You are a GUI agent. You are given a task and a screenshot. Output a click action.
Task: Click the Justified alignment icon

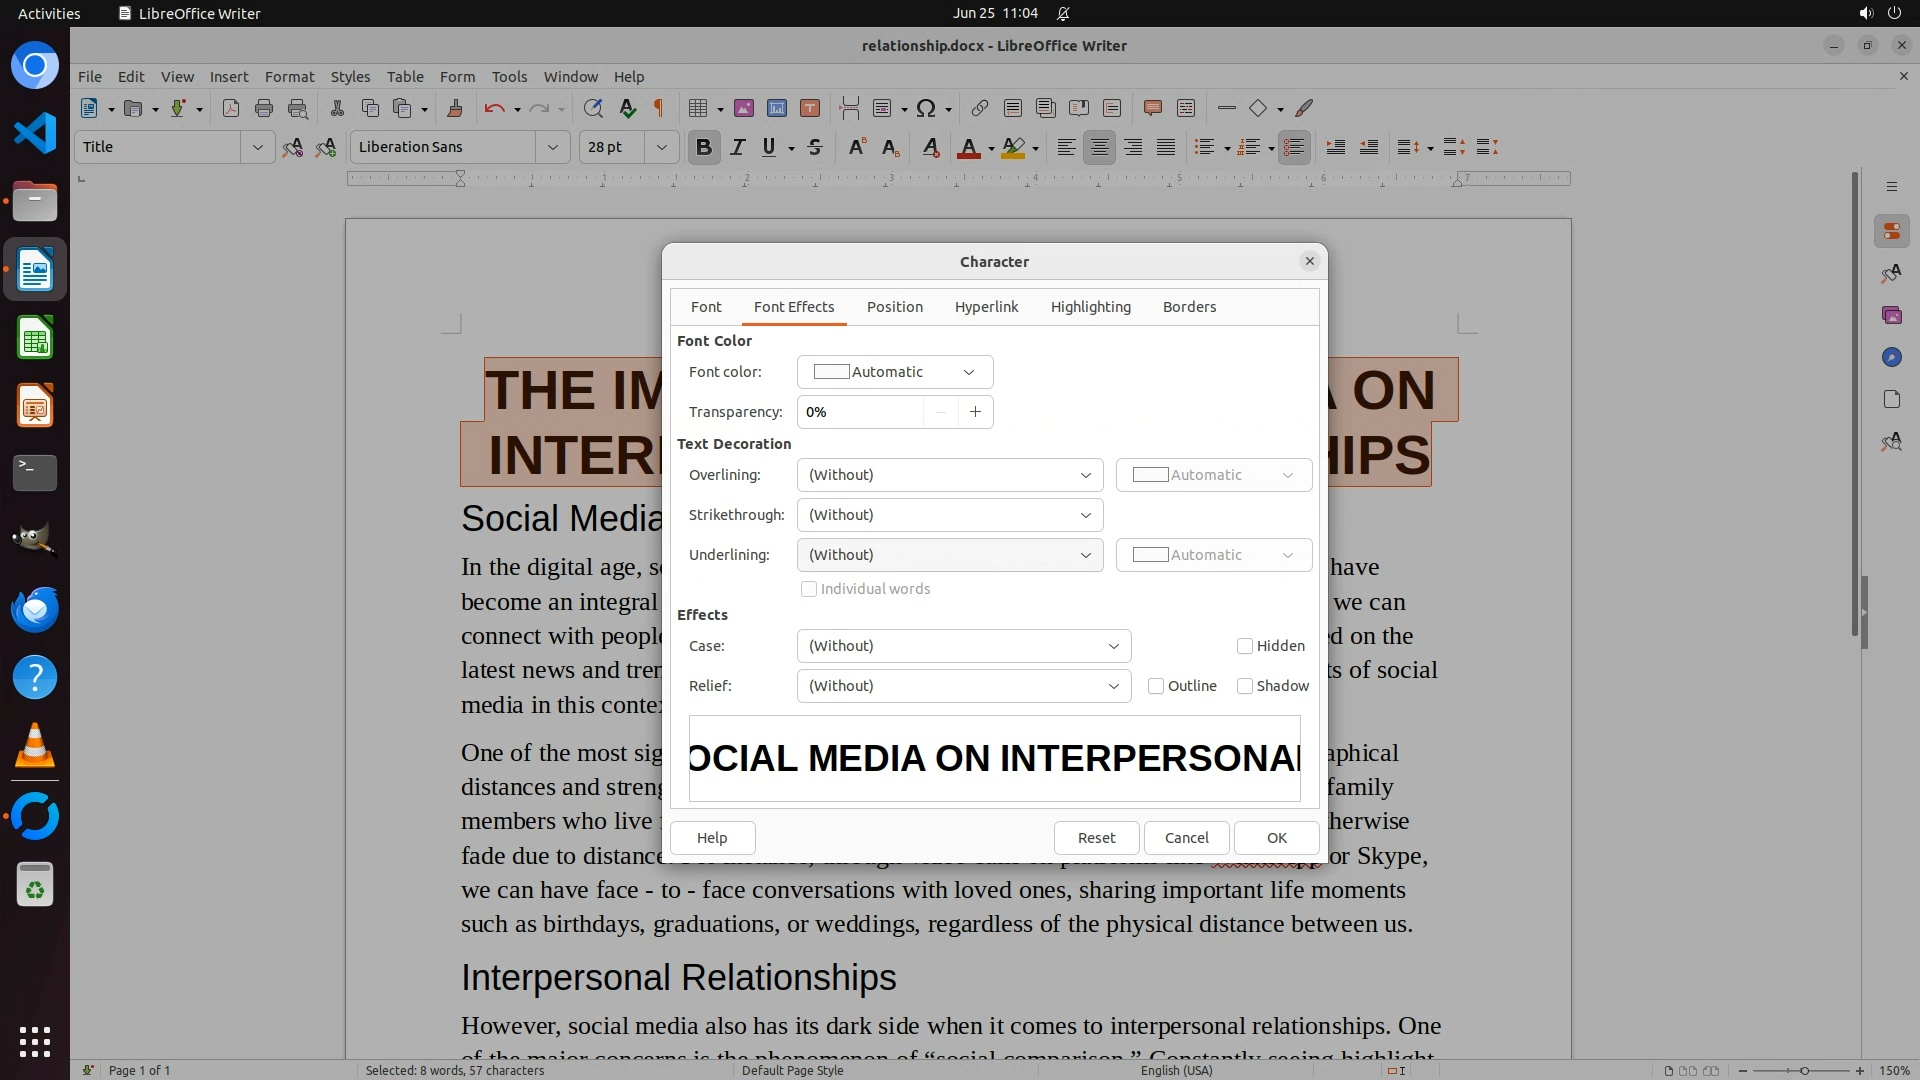tap(1166, 147)
